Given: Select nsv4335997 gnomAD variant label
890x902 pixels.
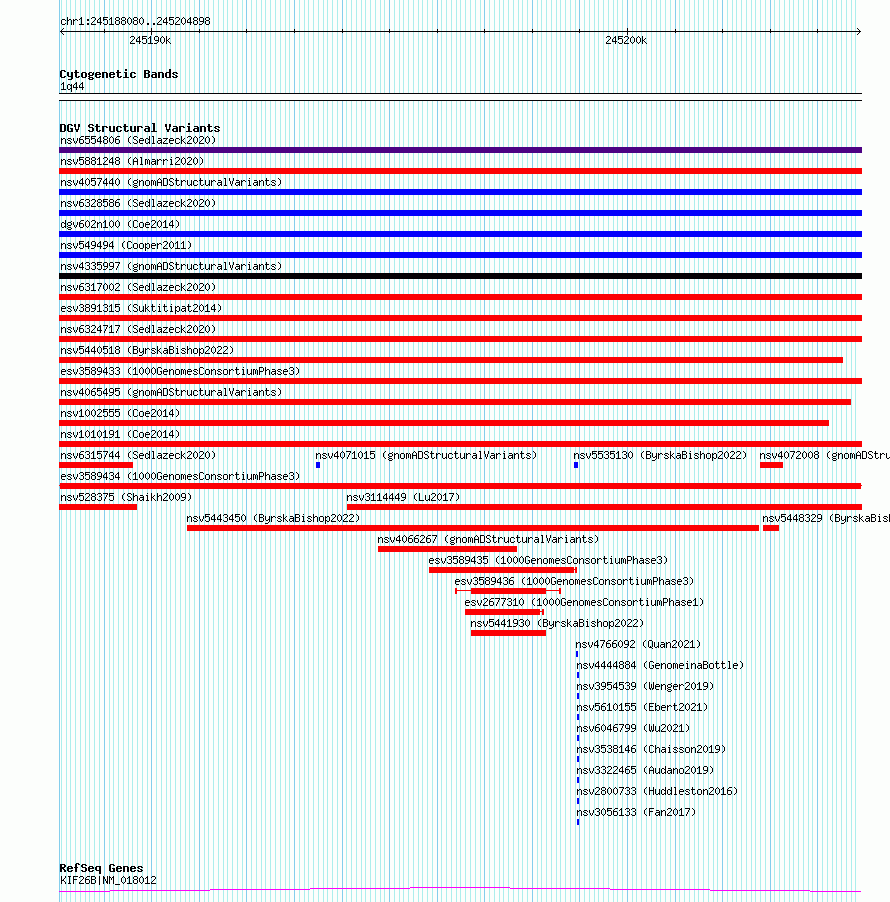Looking at the screenshot, I should (x=171, y=266).
